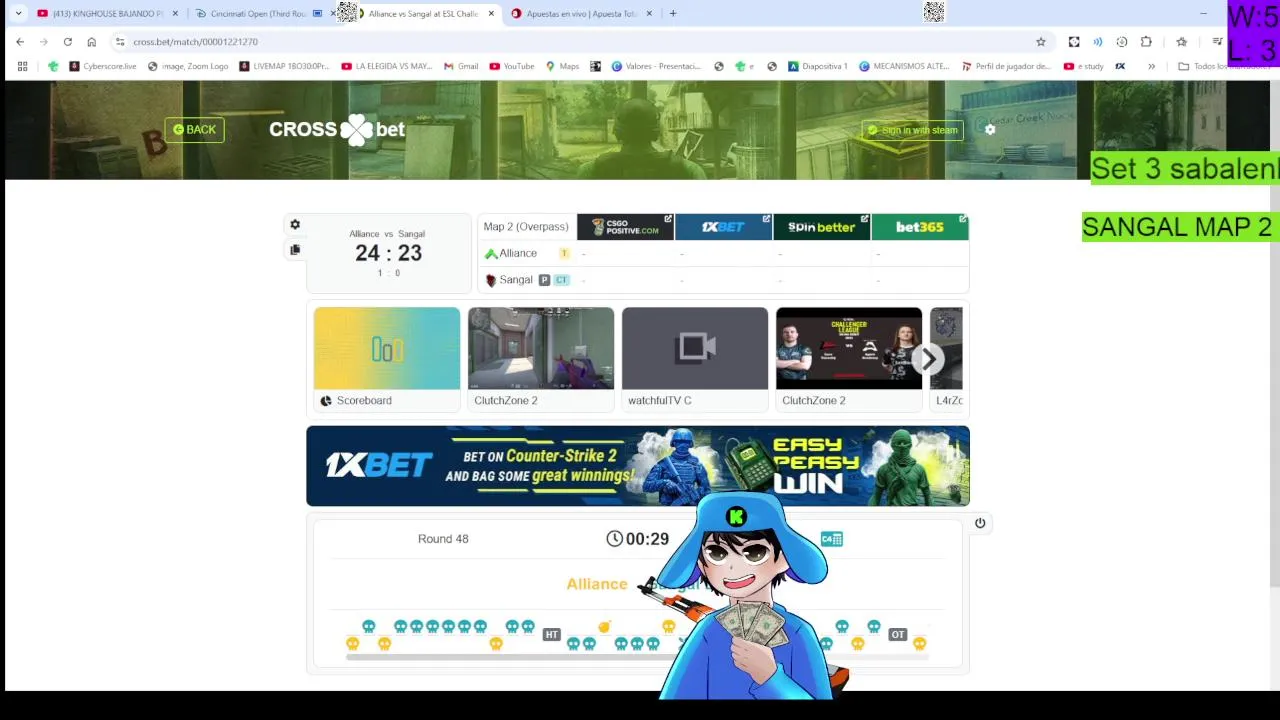Click the 24 : 23 match score
Image resolution: width=1280 pixels, height=720 pixels.
tap(388, 253)
